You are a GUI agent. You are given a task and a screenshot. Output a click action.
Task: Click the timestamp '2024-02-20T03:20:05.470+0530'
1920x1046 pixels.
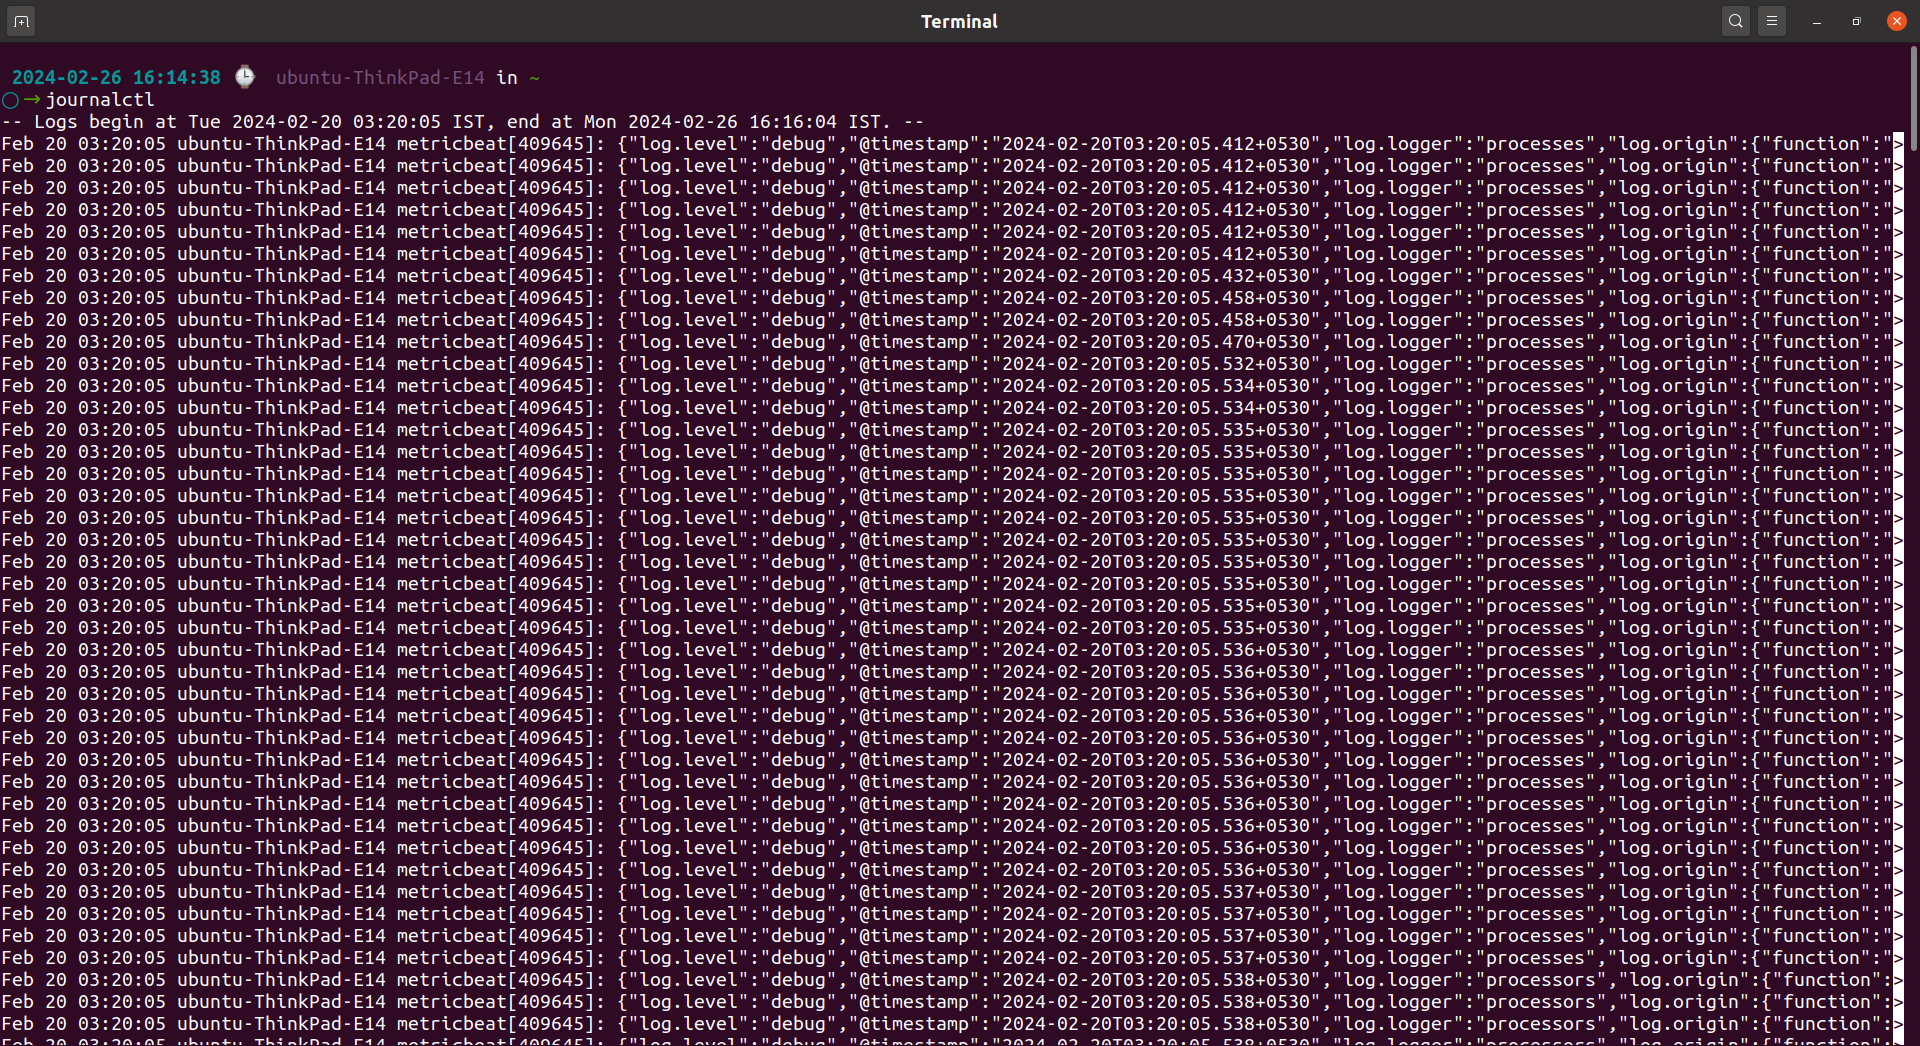point(1156,341)
